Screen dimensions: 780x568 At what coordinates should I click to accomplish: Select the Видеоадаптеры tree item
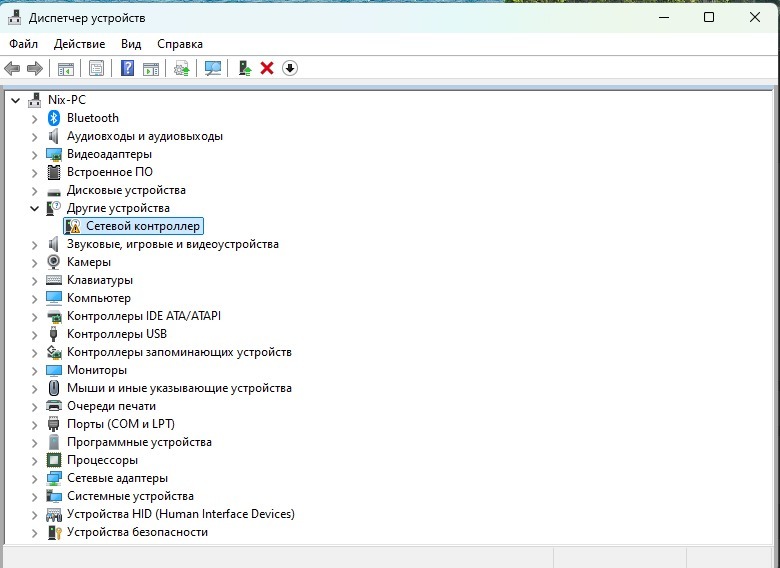109,154
